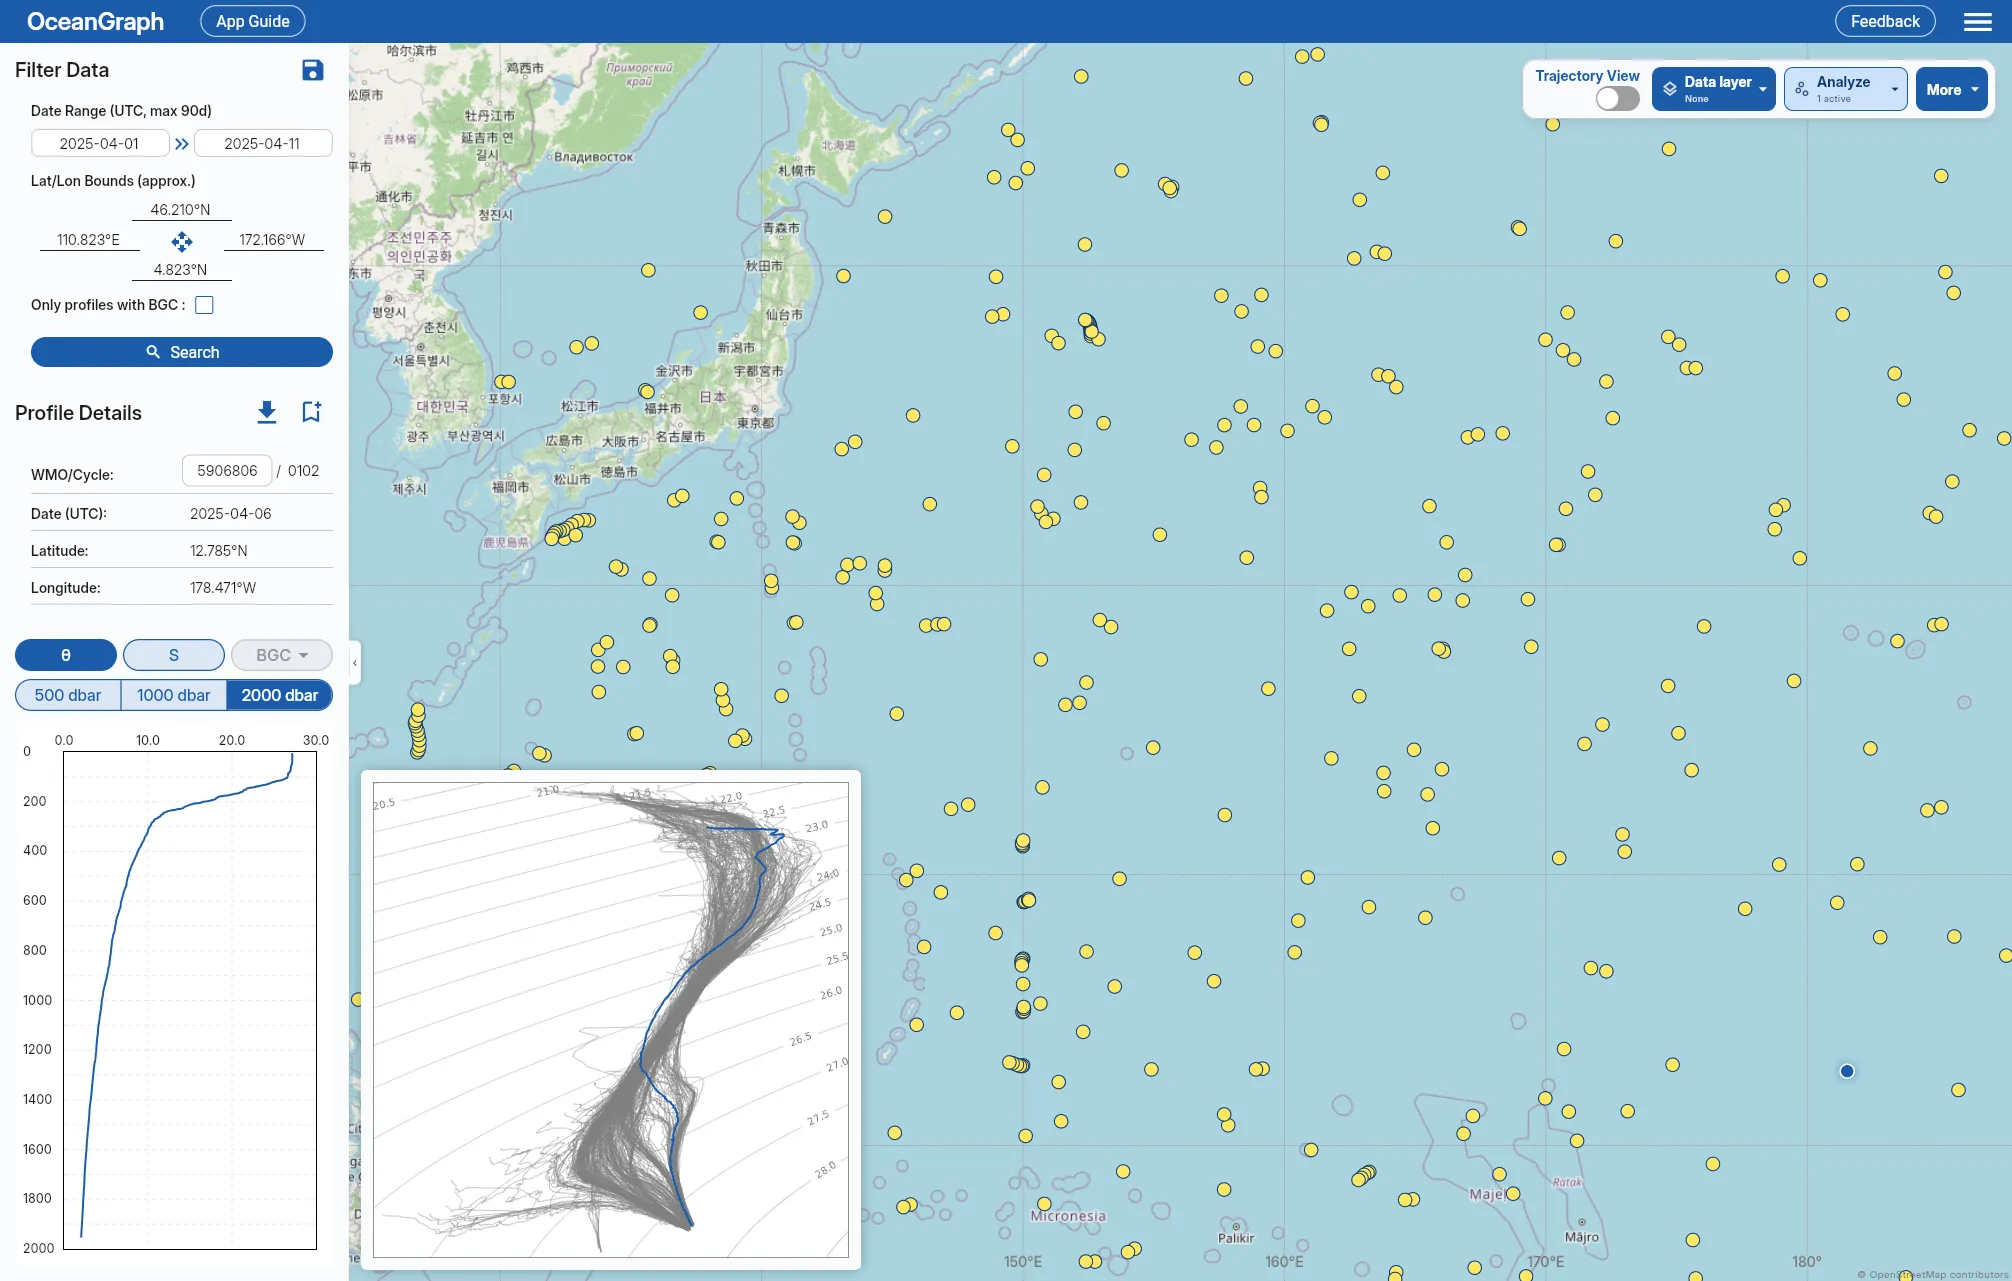The image size is (2012, 1281).
Task: Collapse the sidebar with the arrow handle
Action: tap(355, 662)
